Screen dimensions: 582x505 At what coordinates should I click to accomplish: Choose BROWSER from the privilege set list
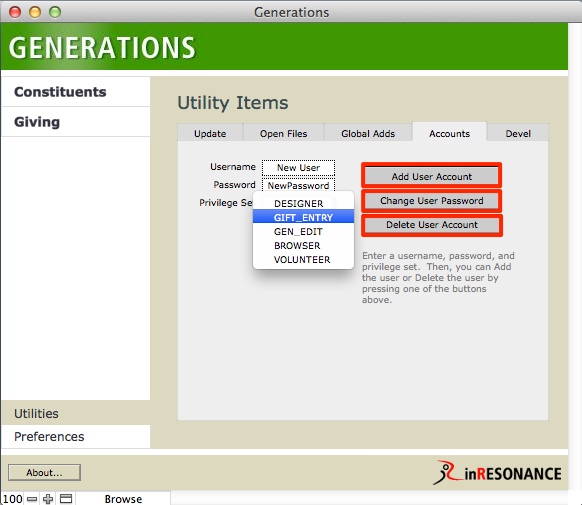pos(303,245)
